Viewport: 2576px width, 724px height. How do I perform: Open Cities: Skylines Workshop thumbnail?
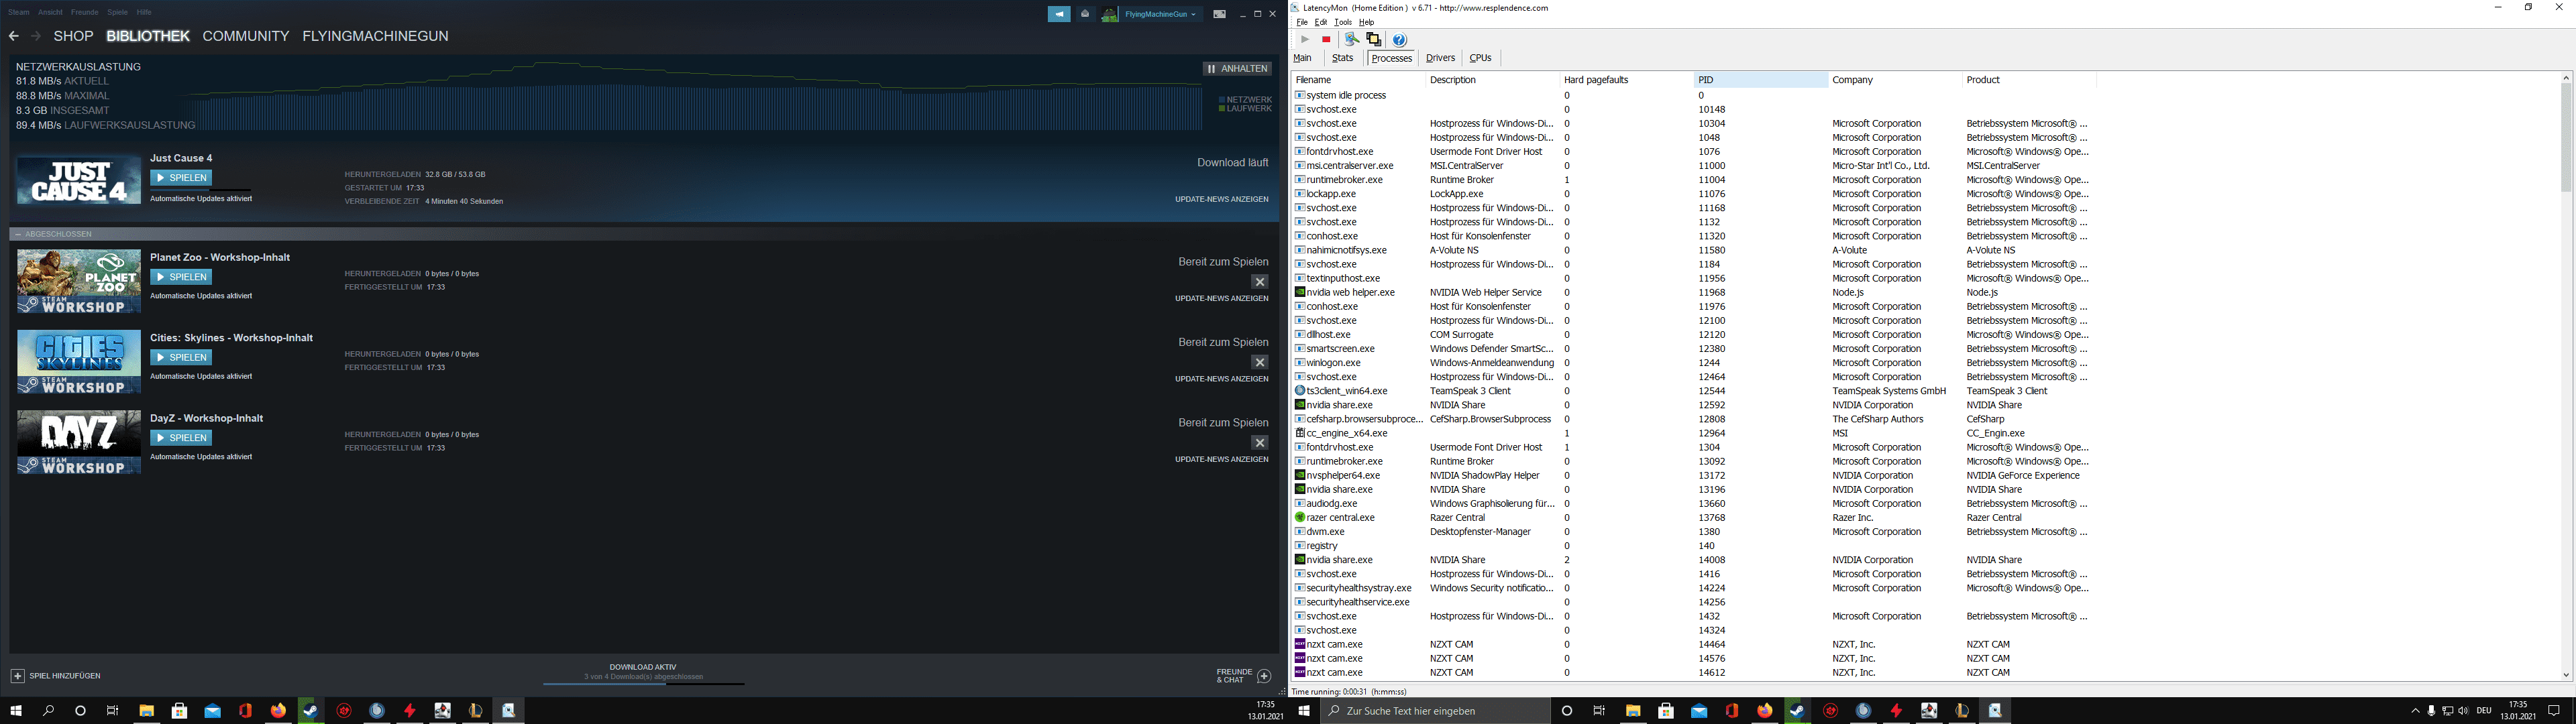pos(79,362)
